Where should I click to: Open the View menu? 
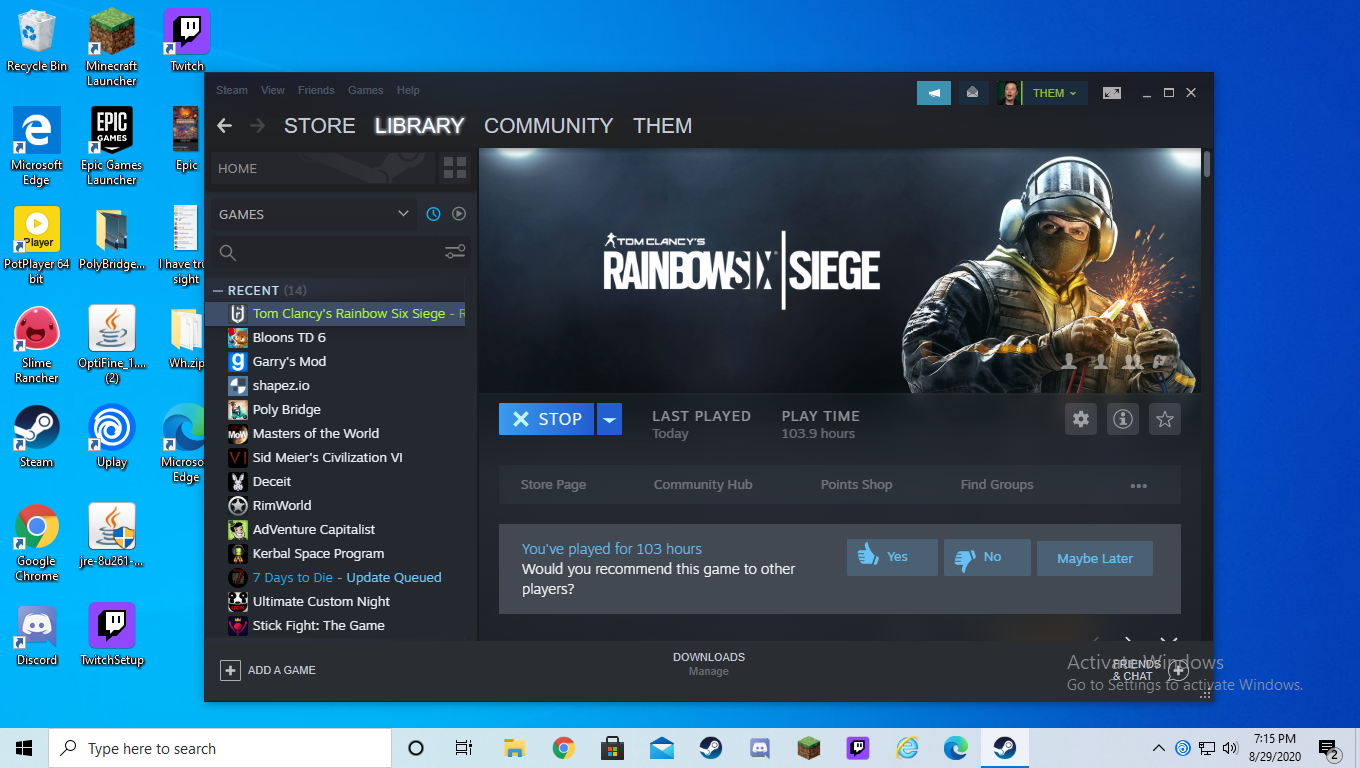click(273, 90)
